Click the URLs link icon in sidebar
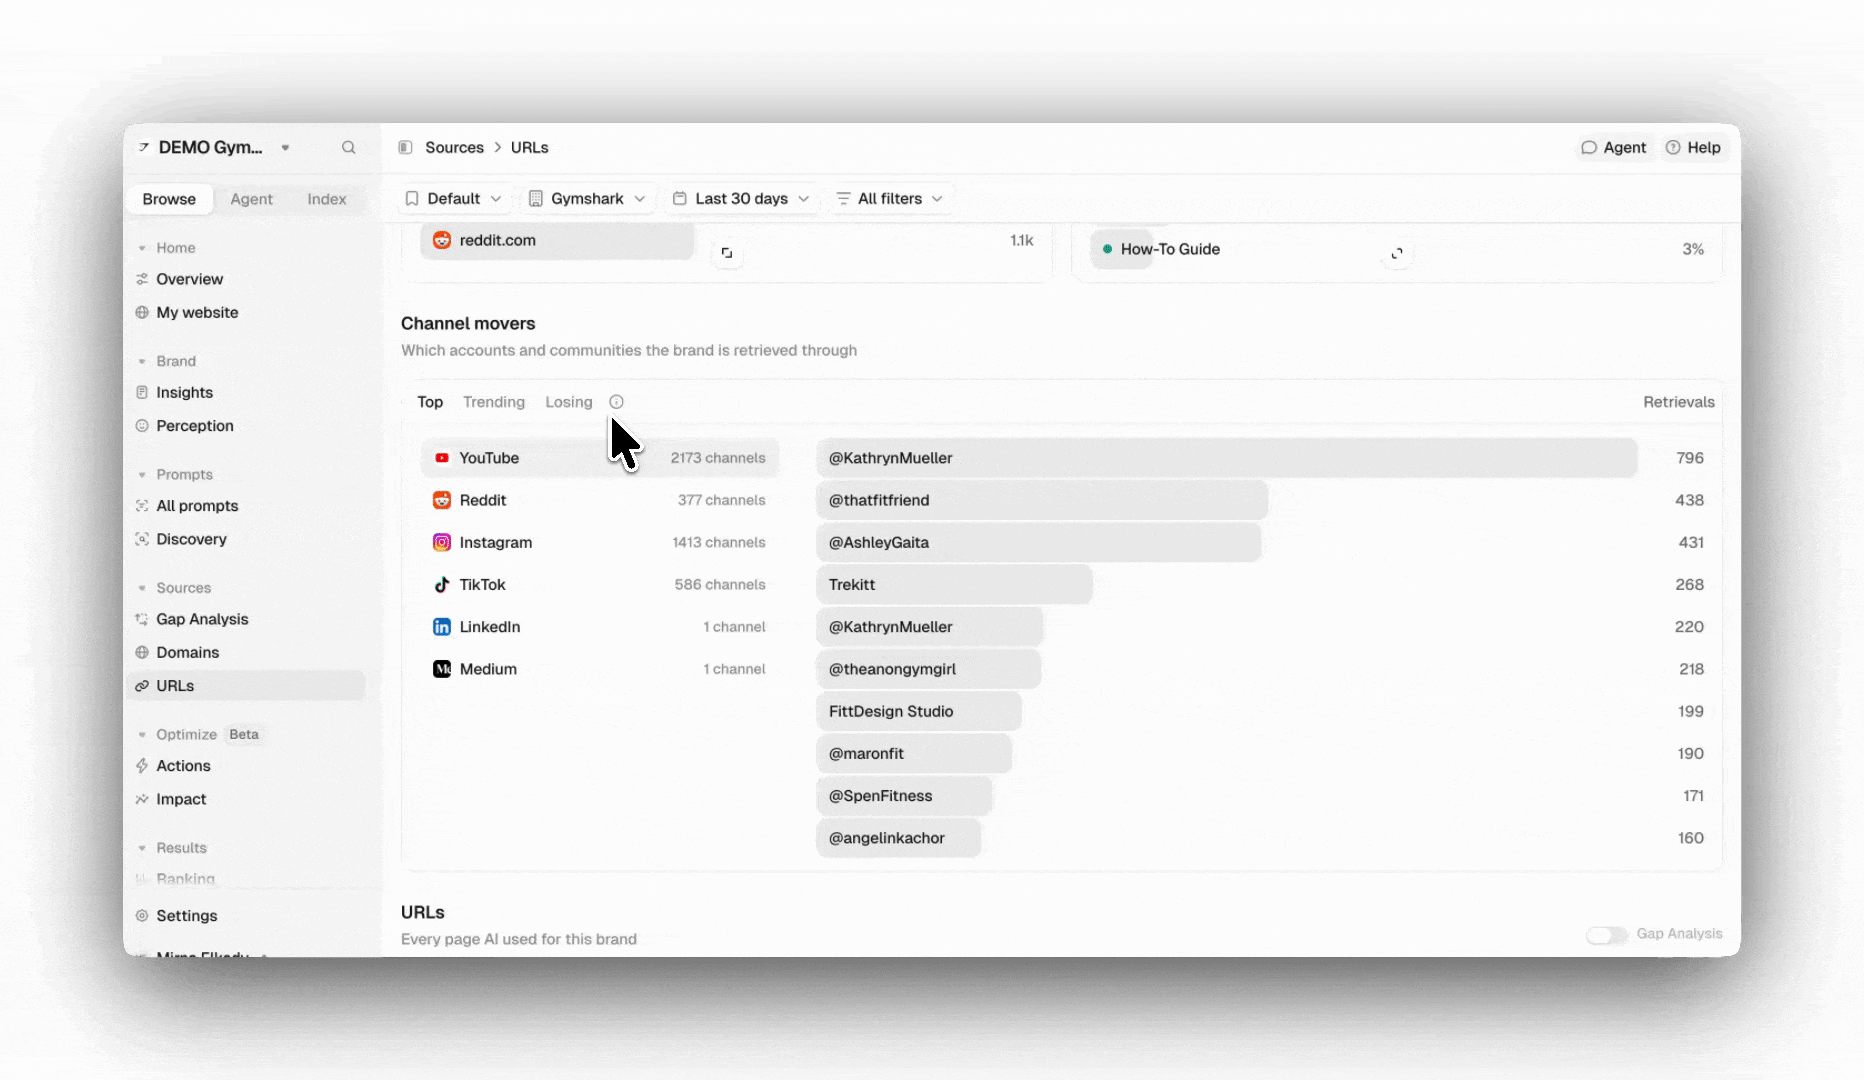This screenshot has width=1864, height=1080. tap(142, 686)
